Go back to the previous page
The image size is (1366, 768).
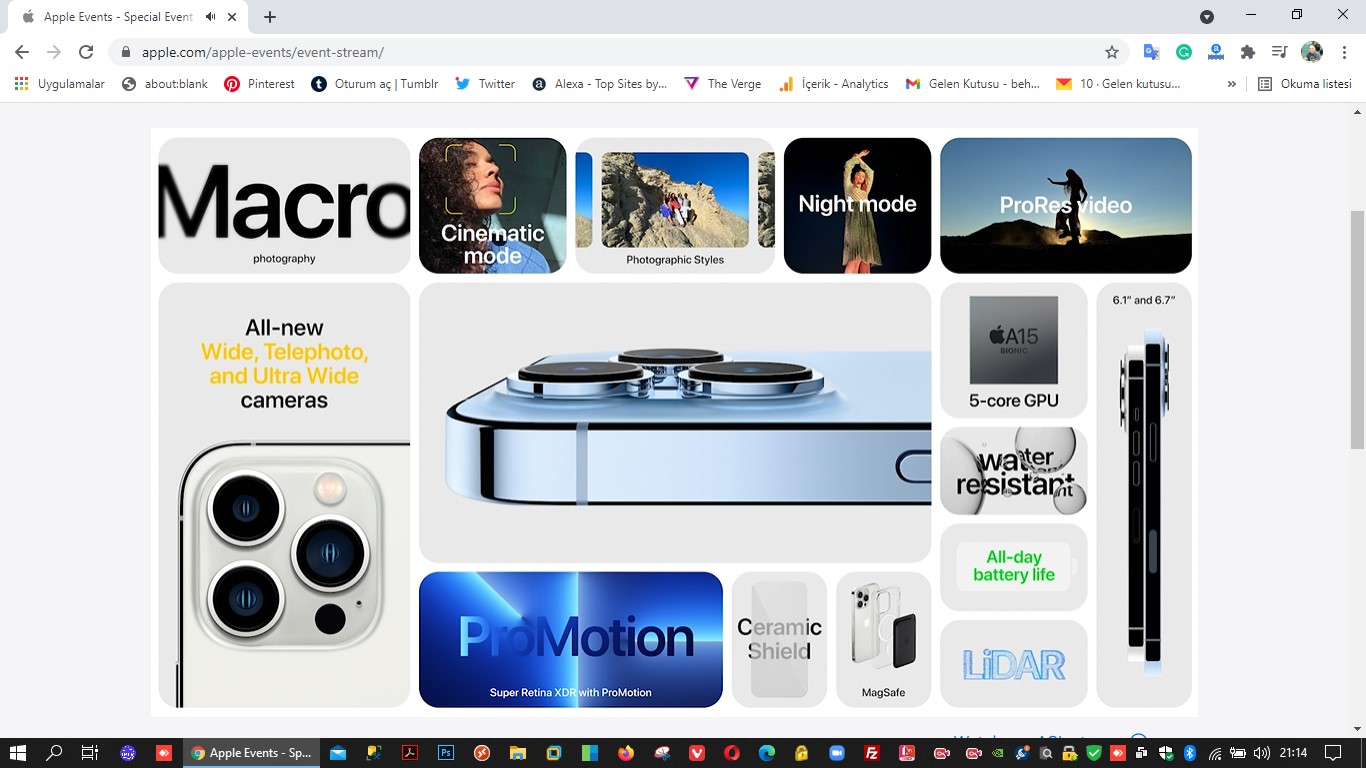pos(22,52)
